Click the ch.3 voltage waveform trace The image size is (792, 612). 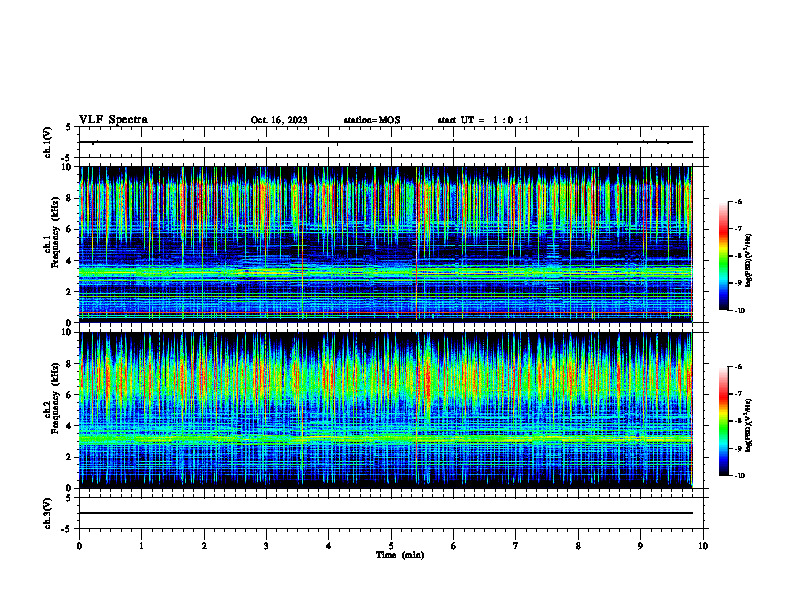point(385,513)
